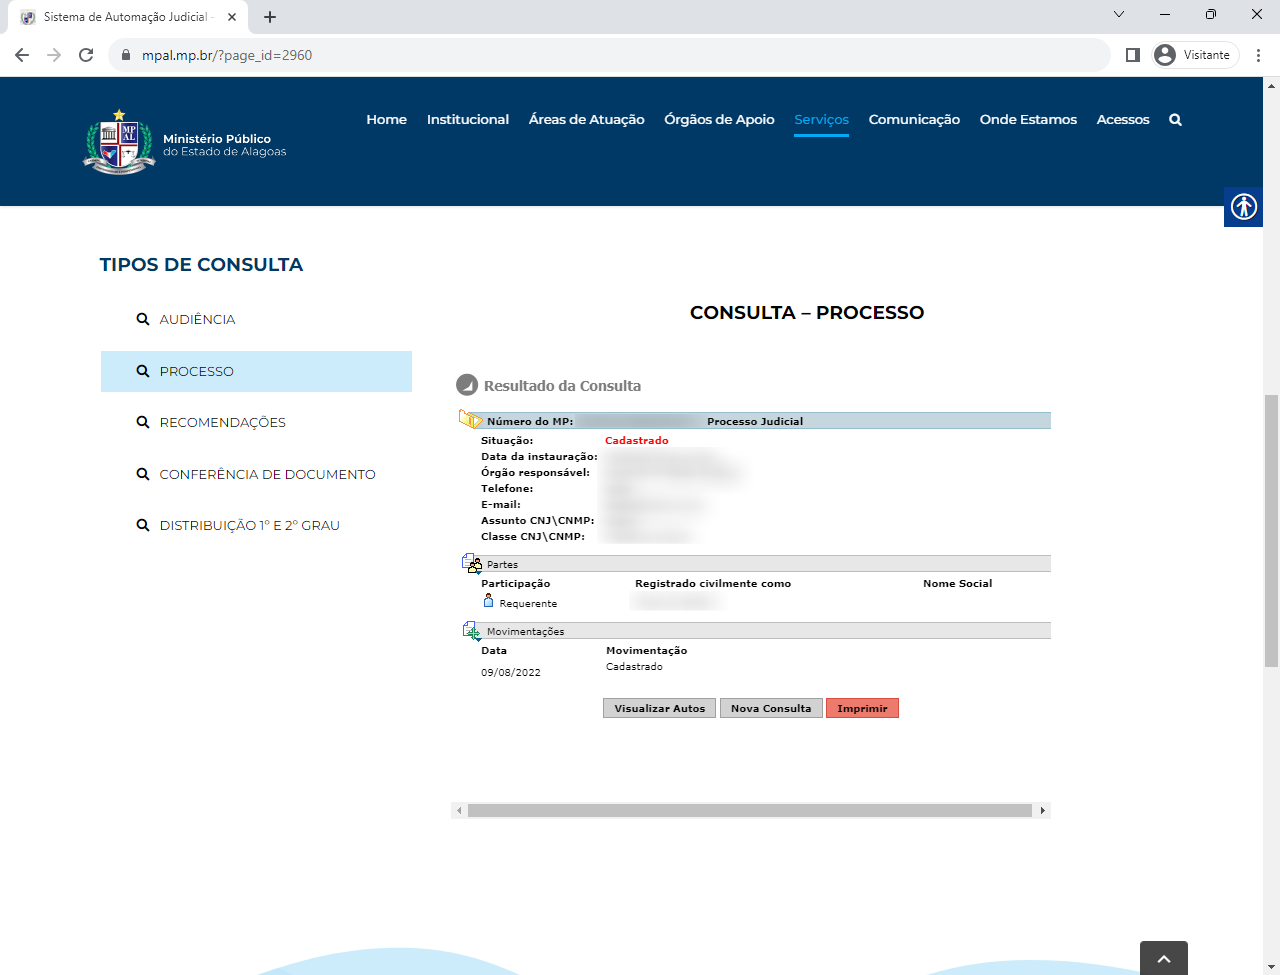This screenshot has height=975, width=1280.
Task: Click the Resultado da Consulta circle icon
Action: point(467,385)
